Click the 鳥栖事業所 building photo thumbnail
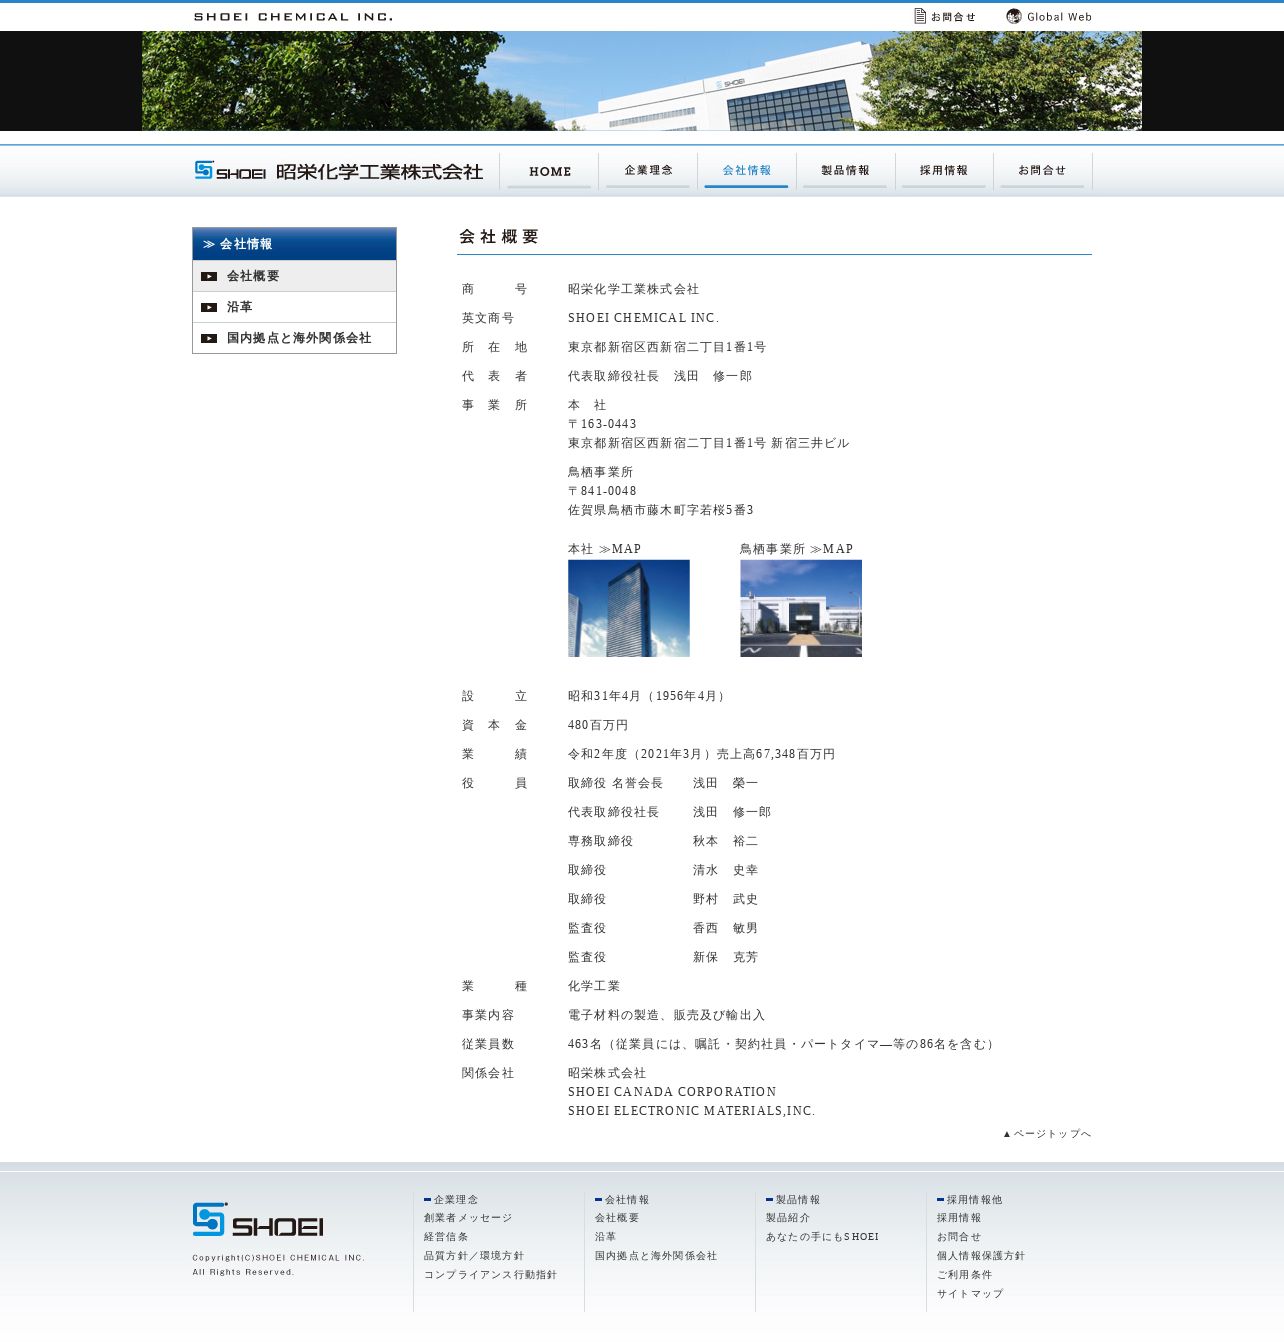The height and width of the screenshot is (1342, 1284). coord(801,608)
